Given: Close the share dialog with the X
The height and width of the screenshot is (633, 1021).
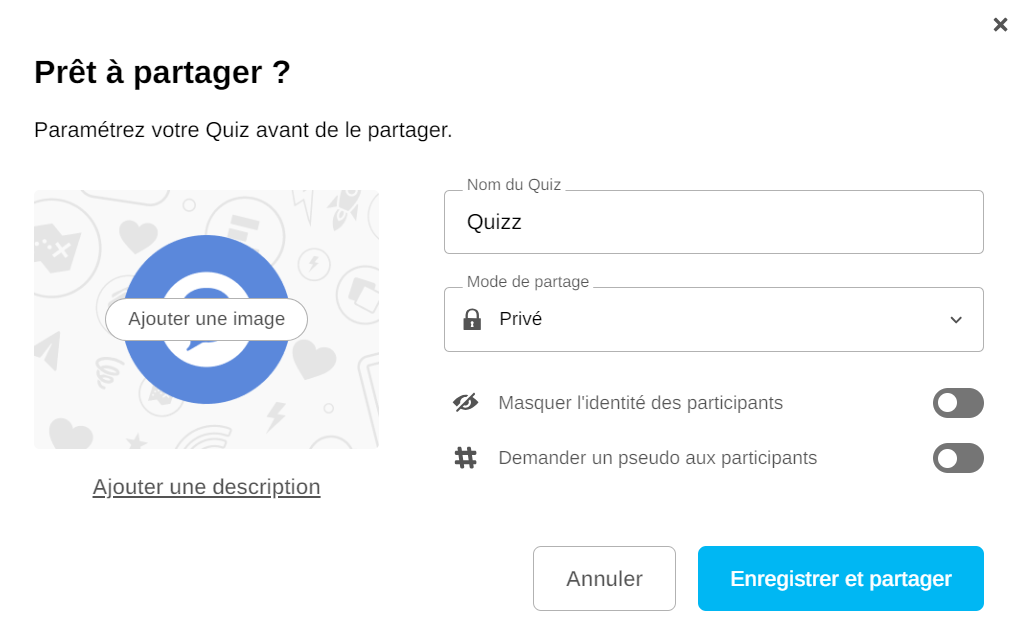Looking at the screenshot, I should coord(1000,25).
